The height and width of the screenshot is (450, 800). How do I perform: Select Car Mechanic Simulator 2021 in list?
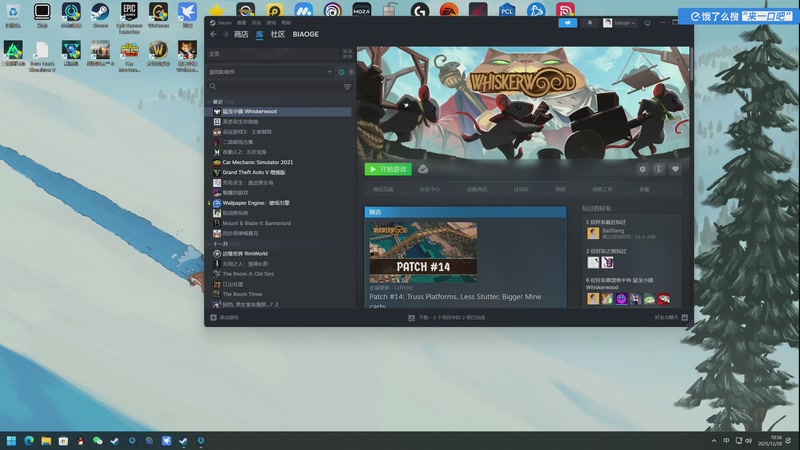coord(279,162)
